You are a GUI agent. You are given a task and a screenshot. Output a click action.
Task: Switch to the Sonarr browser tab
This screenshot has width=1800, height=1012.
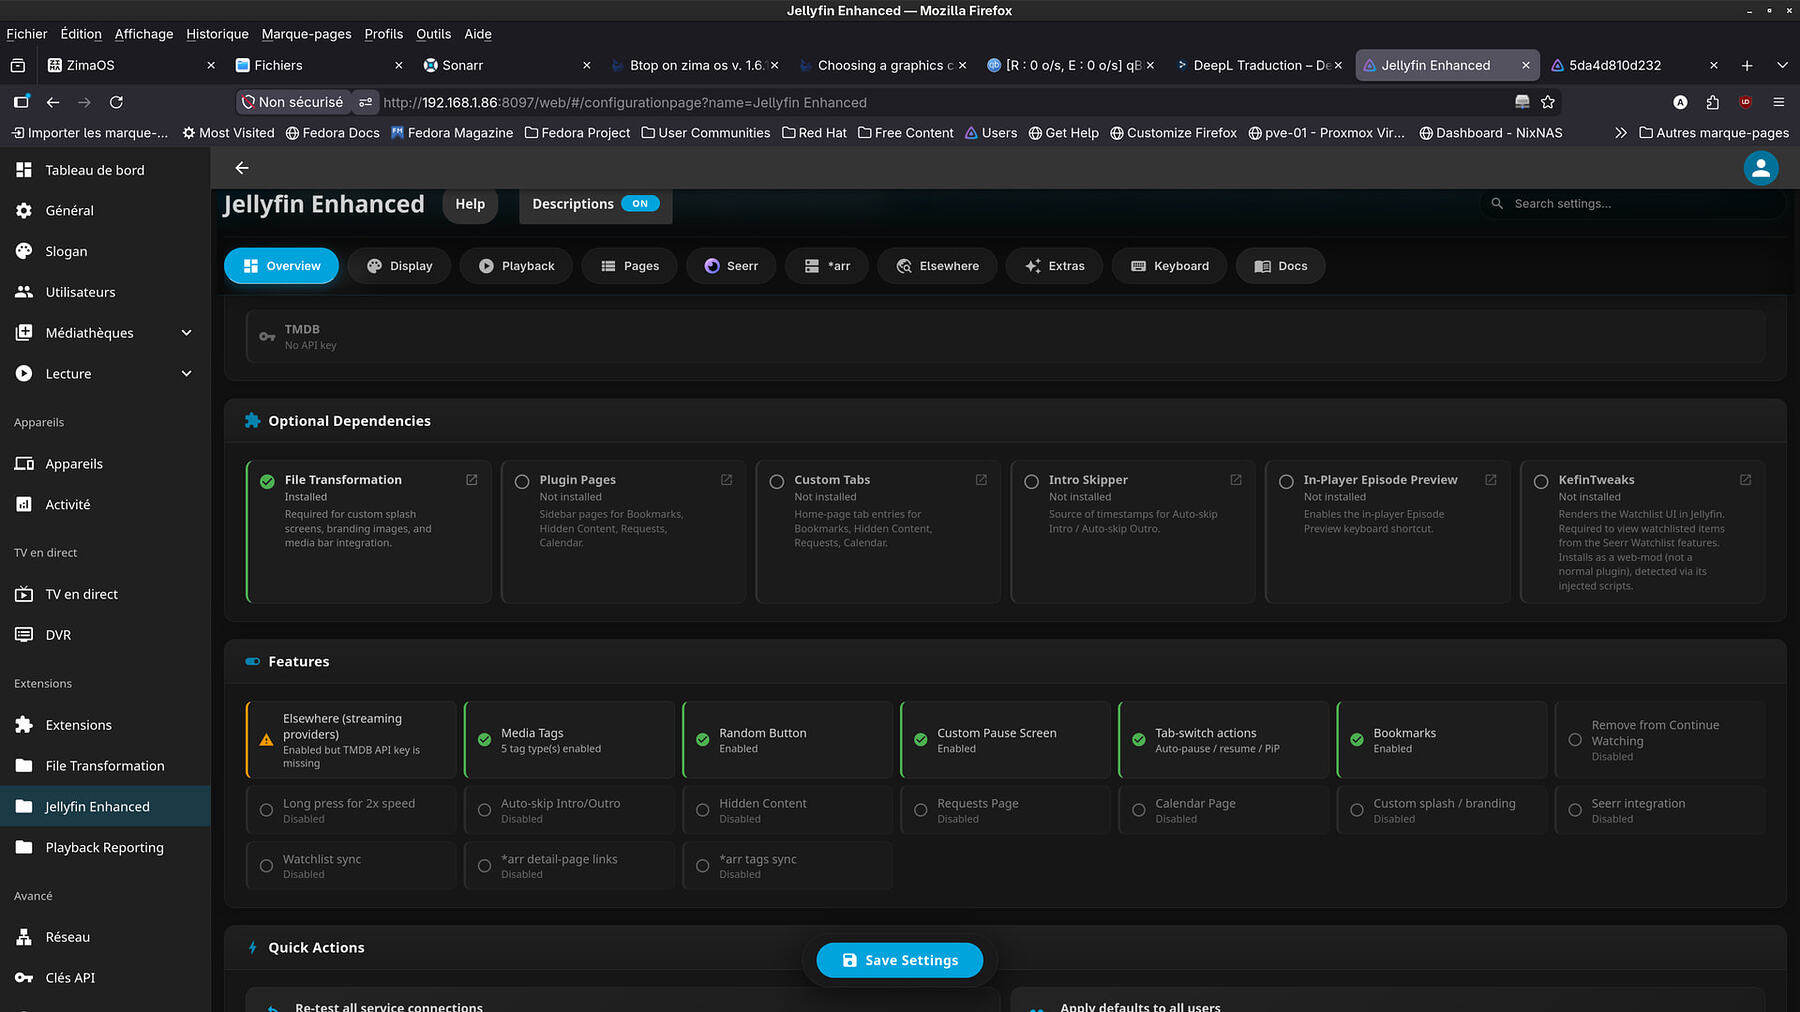point(508,66)
